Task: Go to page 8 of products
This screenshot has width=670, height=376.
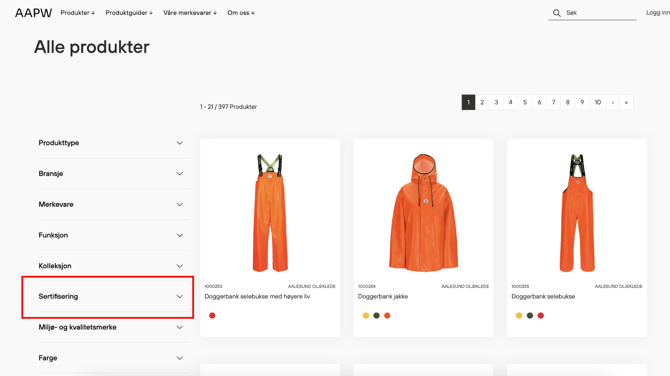Action: click(x=567, y=102)
